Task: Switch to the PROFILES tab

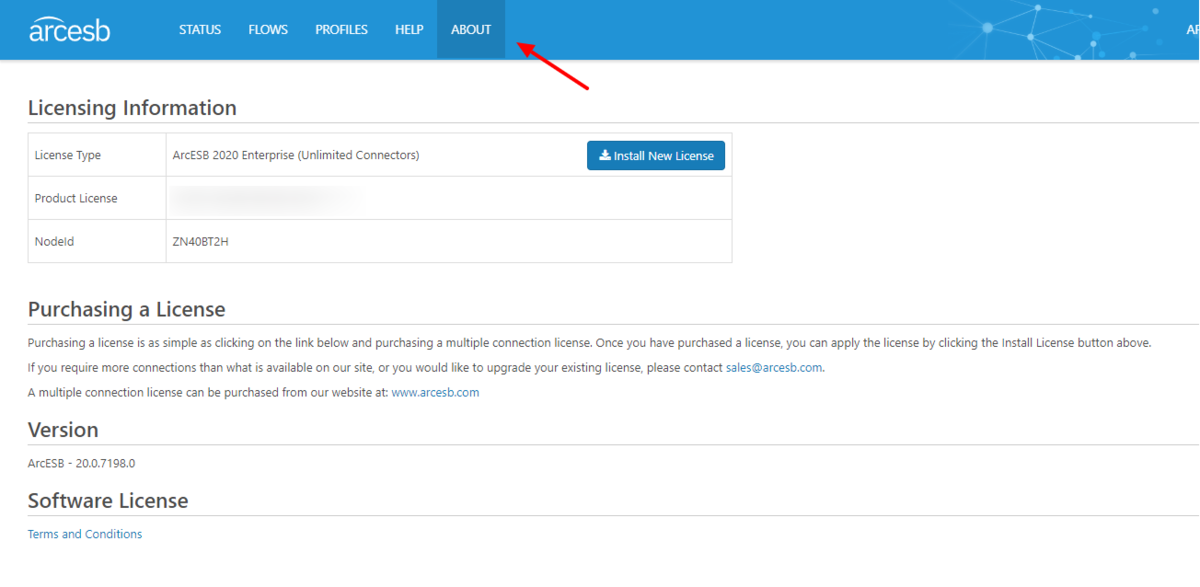Action: [341, 30]
